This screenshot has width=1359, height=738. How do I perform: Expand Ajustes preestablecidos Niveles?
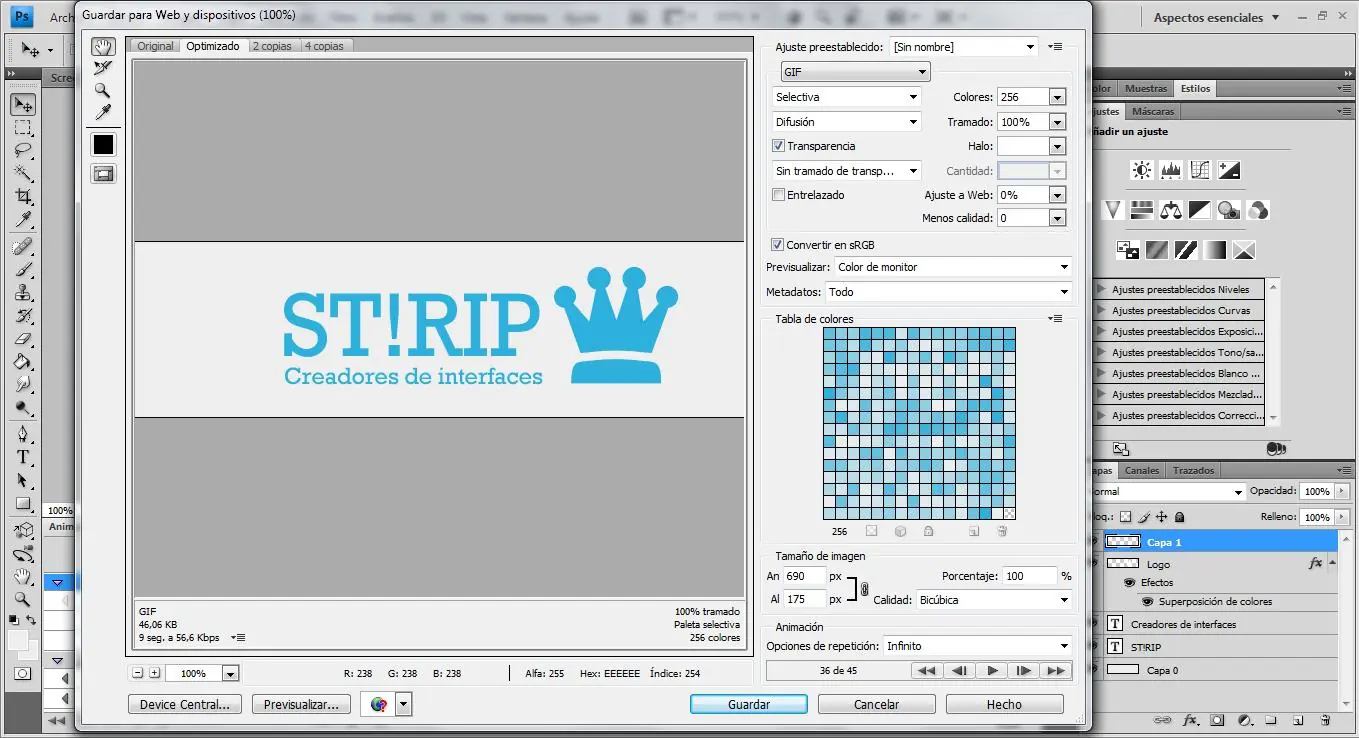tap(1102, 289)
